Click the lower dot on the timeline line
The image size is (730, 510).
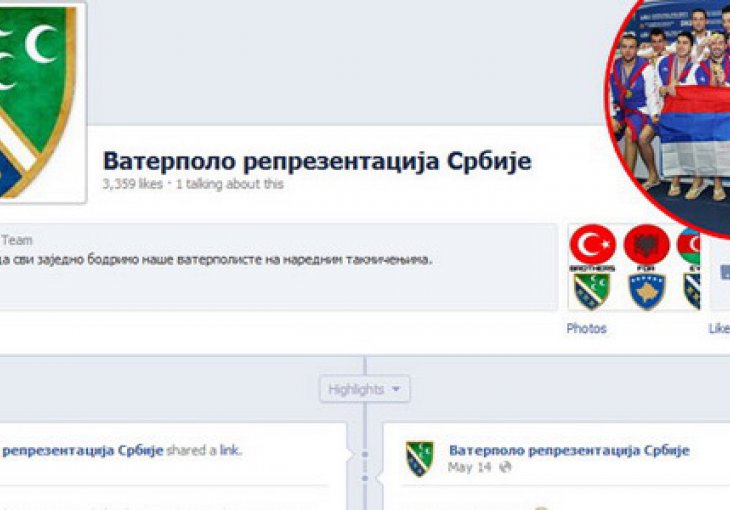point(365,478)
